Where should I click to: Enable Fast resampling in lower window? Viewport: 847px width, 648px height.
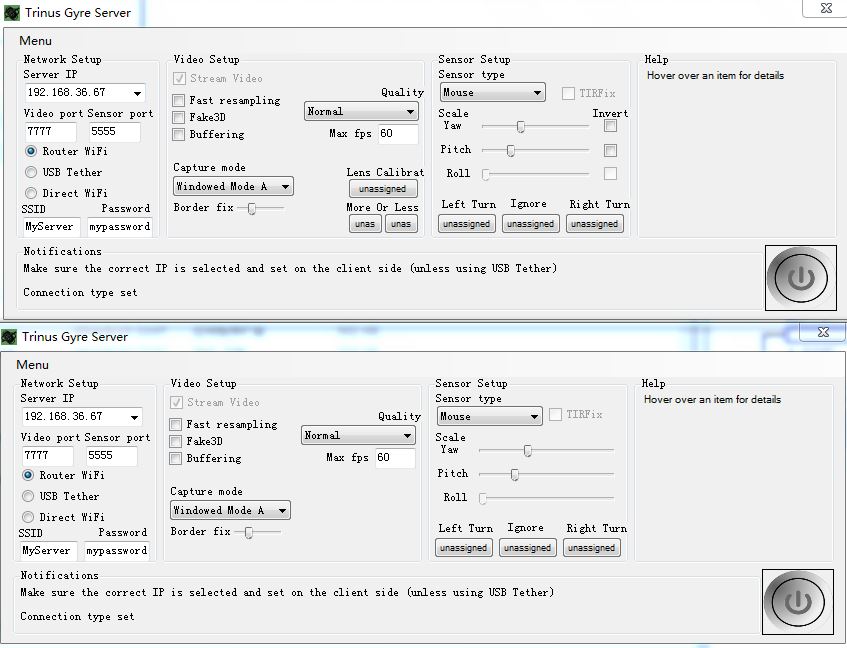(176, 424)
